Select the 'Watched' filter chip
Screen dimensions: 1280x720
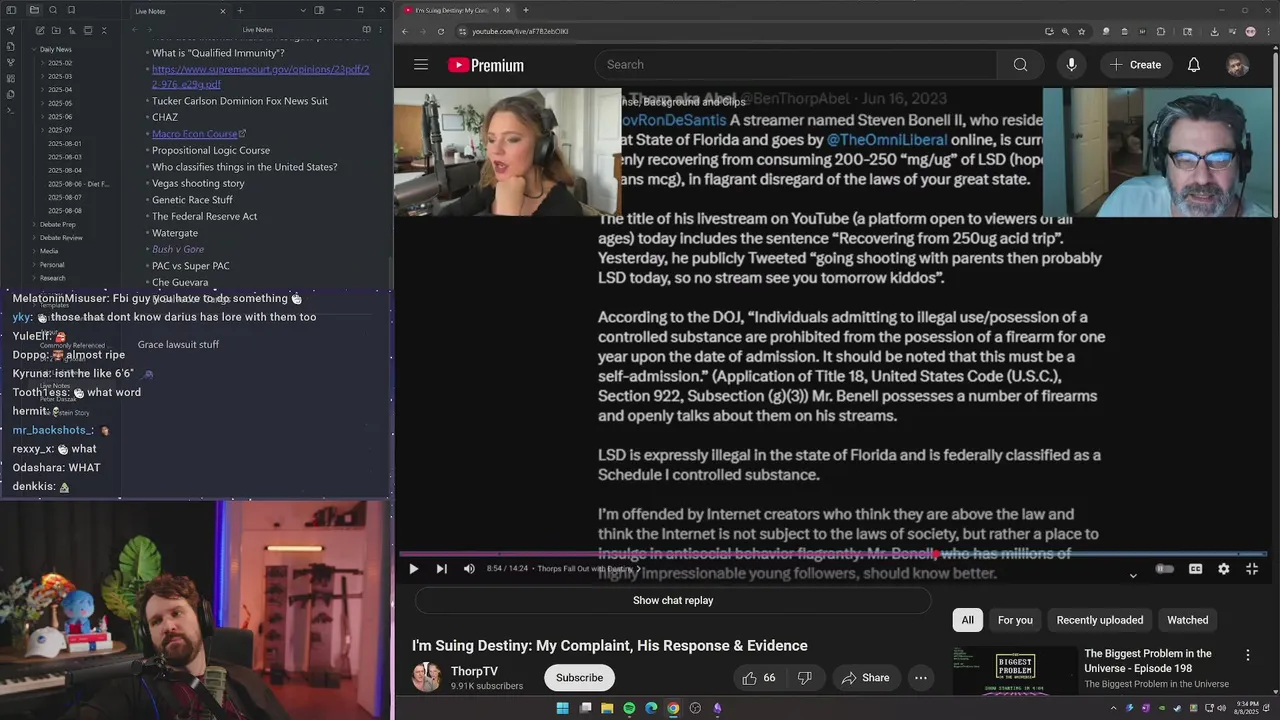click(x=1188, y=620)
